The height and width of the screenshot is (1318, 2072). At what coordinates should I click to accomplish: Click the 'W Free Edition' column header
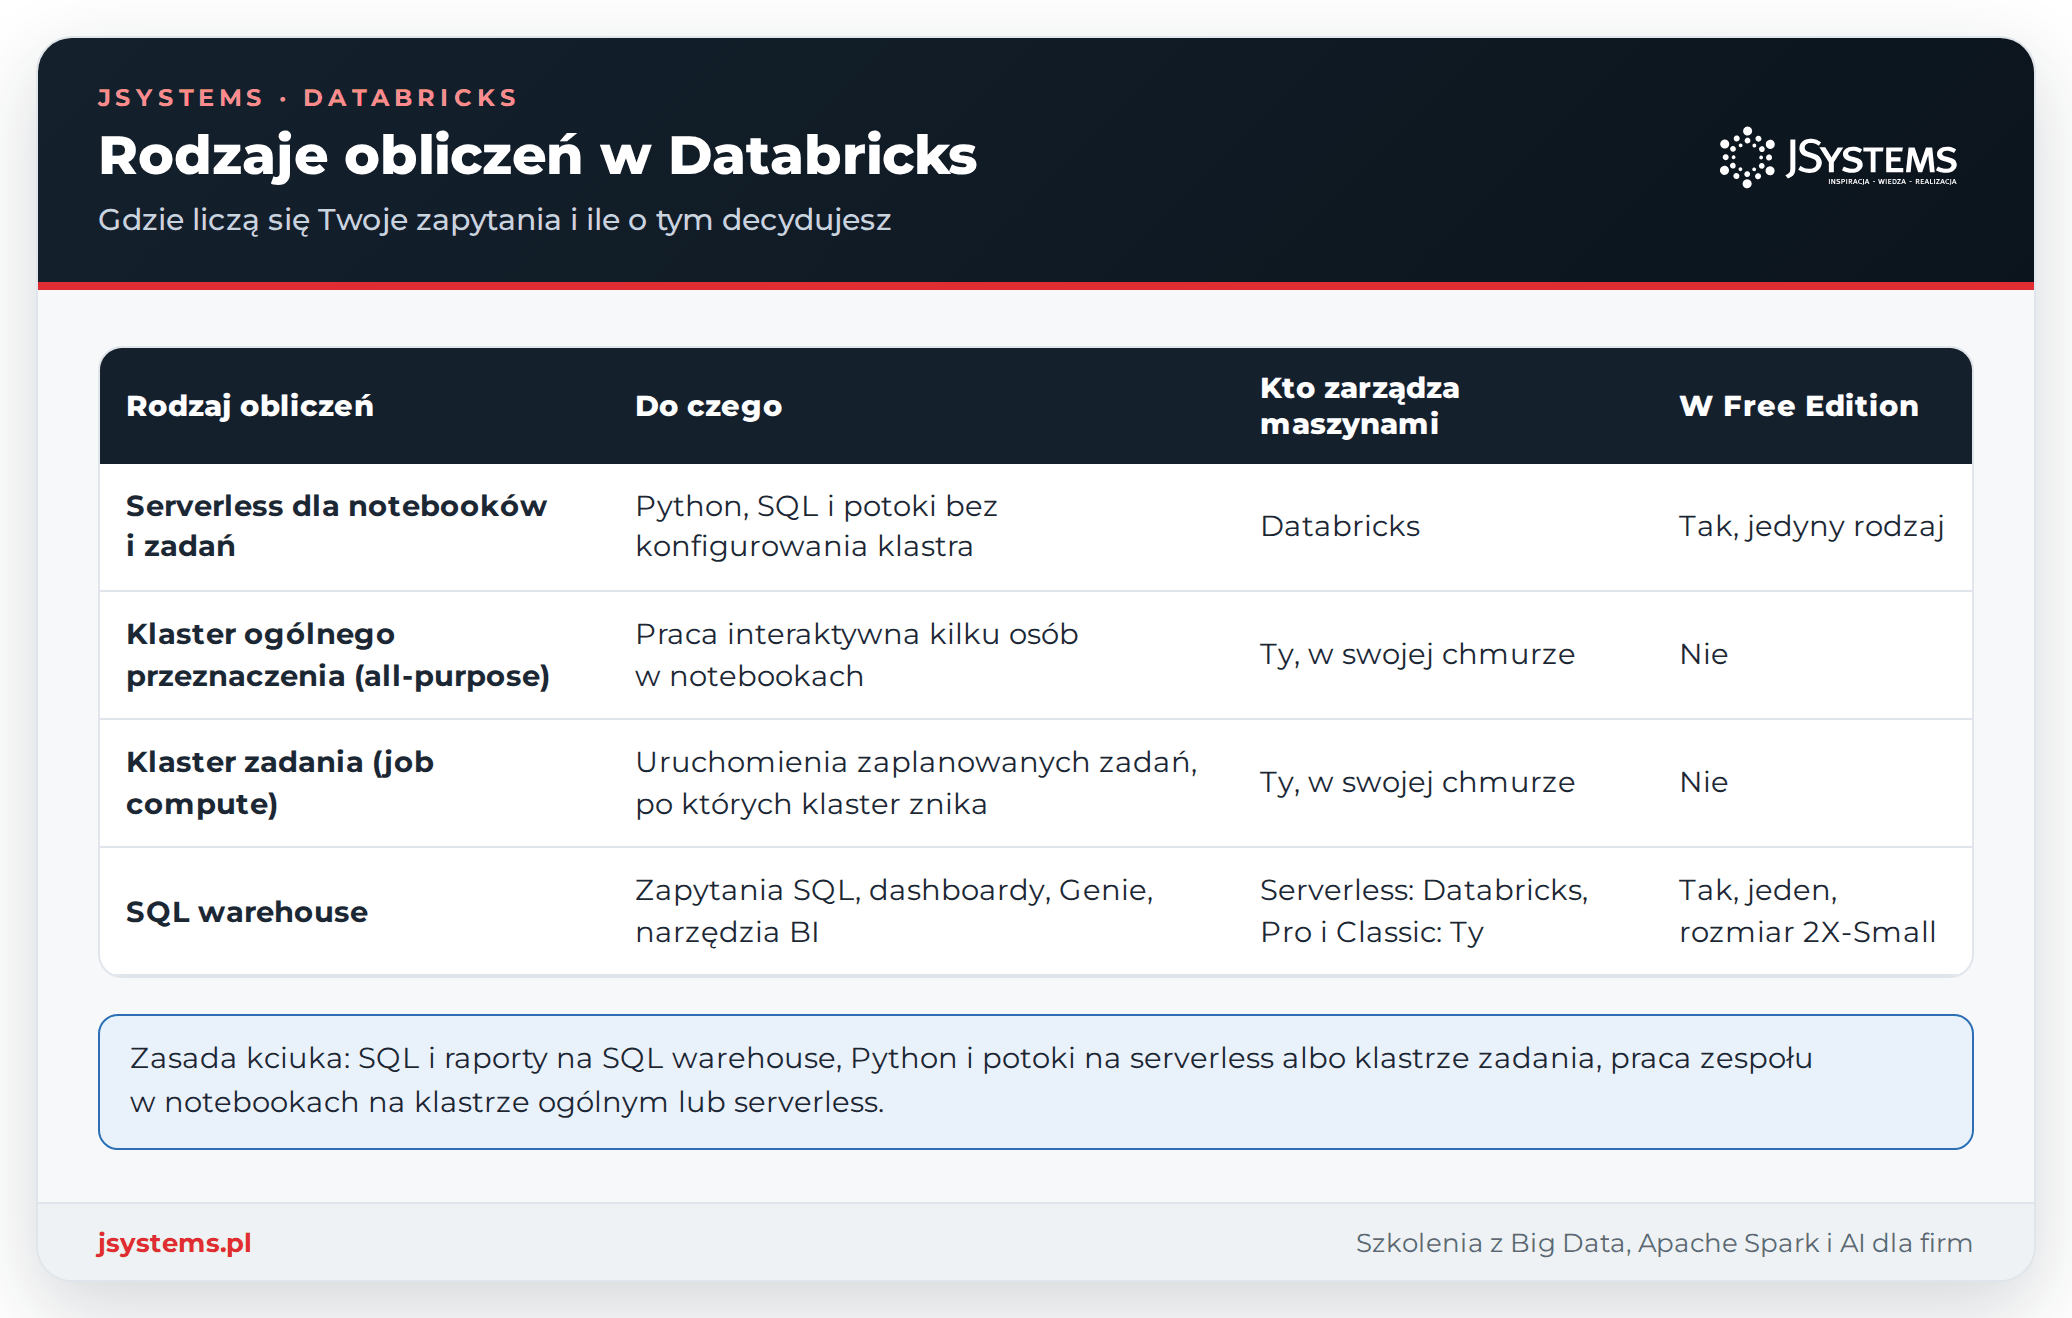click(1799, 406)
